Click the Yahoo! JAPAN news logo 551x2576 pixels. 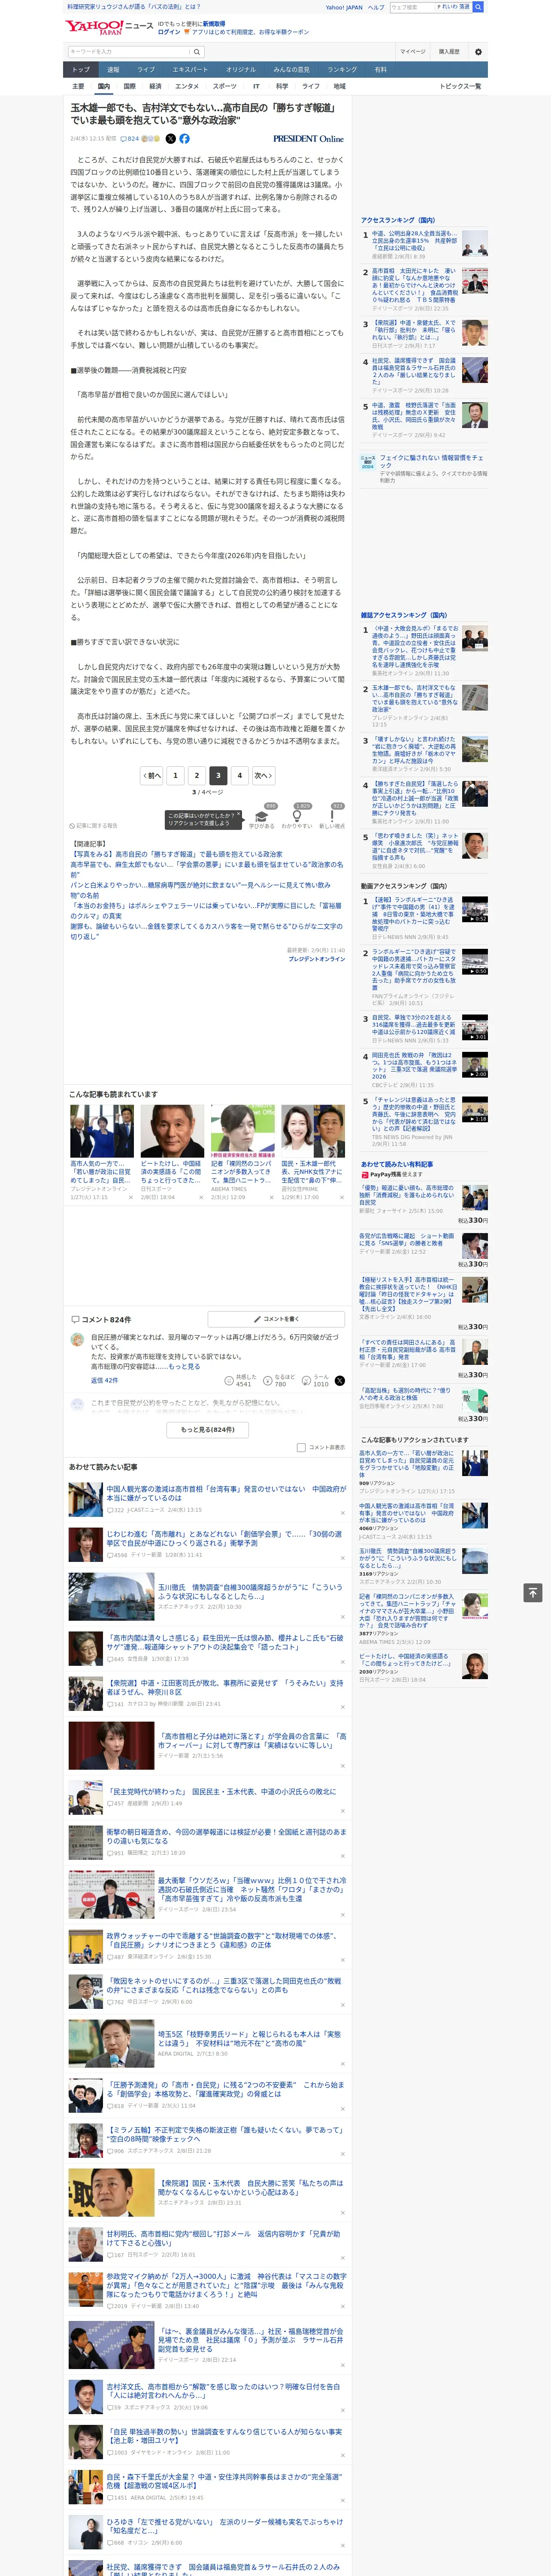[x=109, y=27]
